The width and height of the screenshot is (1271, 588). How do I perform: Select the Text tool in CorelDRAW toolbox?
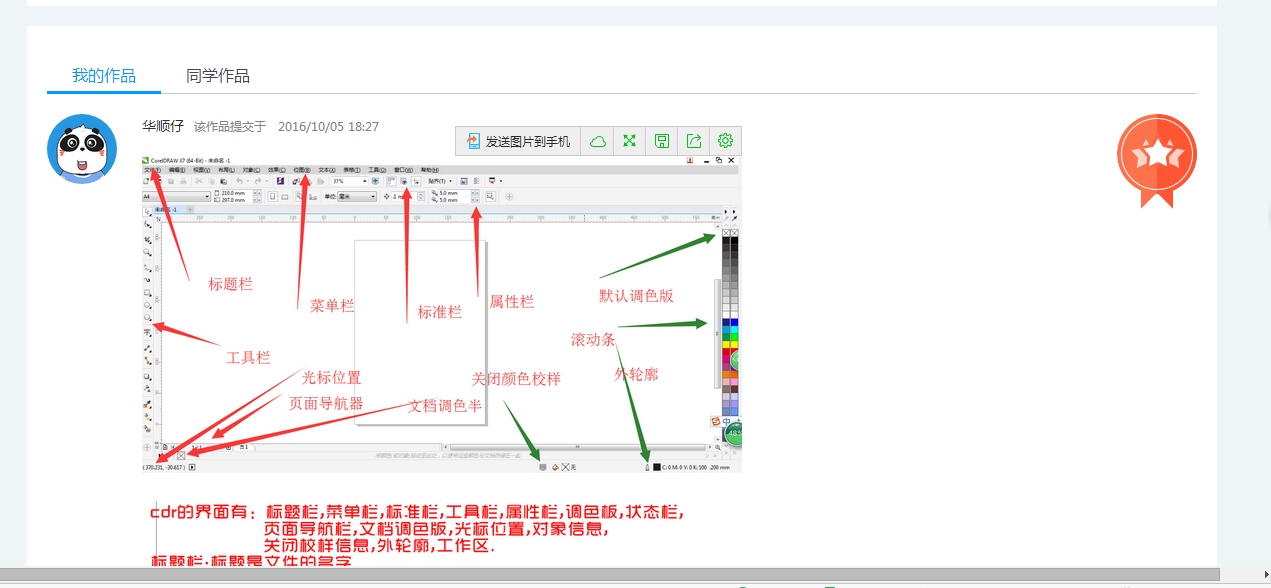pyautogui.click(x=148, y=332)
